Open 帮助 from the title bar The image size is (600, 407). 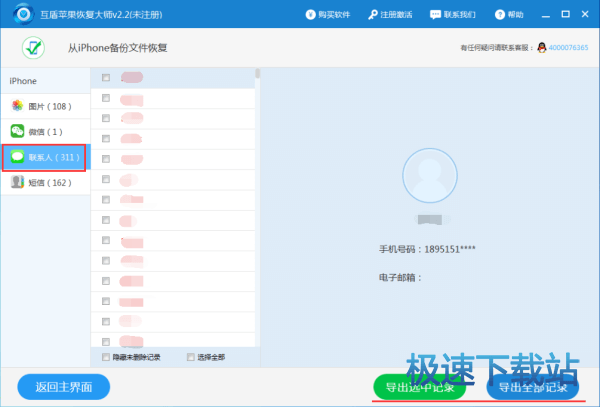[509, 15]
